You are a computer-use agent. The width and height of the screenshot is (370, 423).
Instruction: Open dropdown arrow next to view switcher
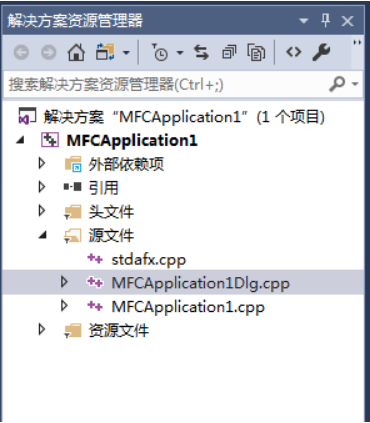[x=126, y=53]
